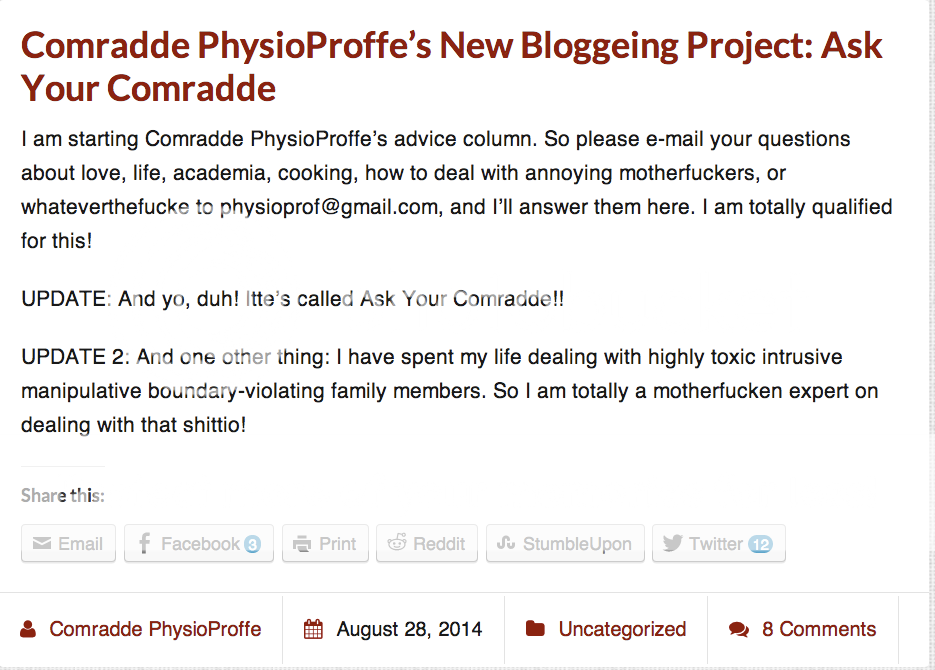
Task: Click the printer icon beside Print
Action: pos(302,544)
